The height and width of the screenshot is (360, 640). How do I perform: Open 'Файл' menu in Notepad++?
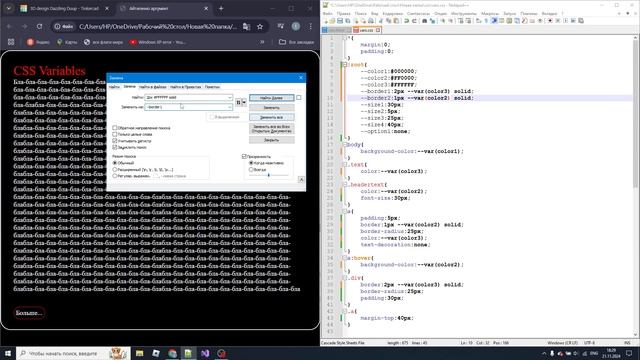point(328,13)
